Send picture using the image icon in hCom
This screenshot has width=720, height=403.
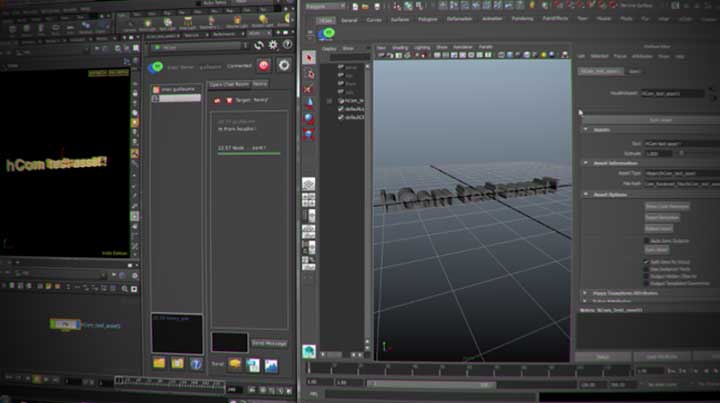[271, 366]
